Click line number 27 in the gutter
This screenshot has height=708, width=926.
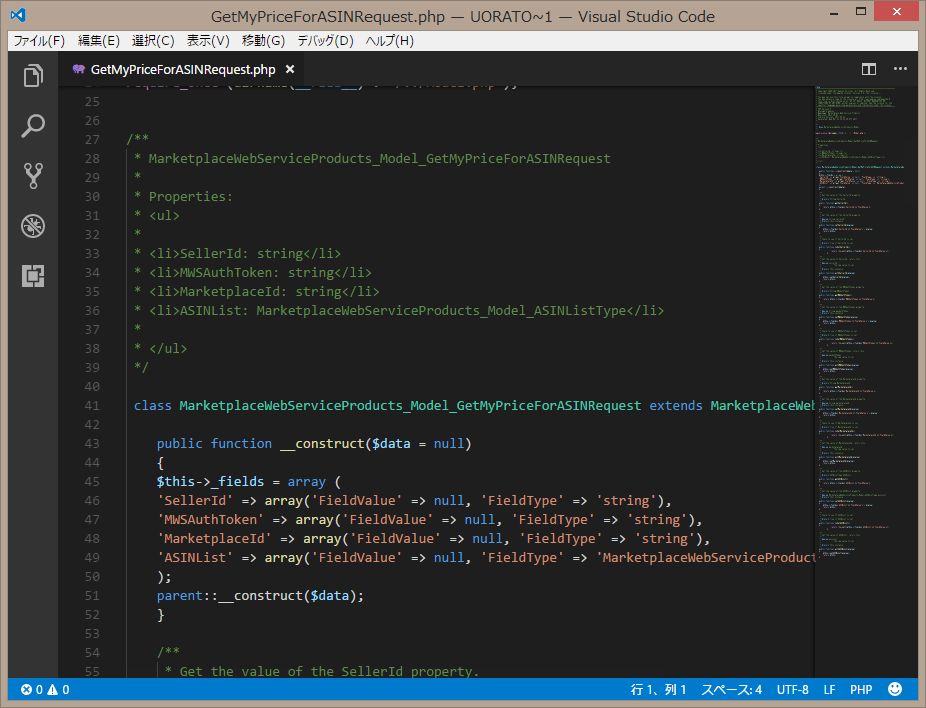pos(92,139)
